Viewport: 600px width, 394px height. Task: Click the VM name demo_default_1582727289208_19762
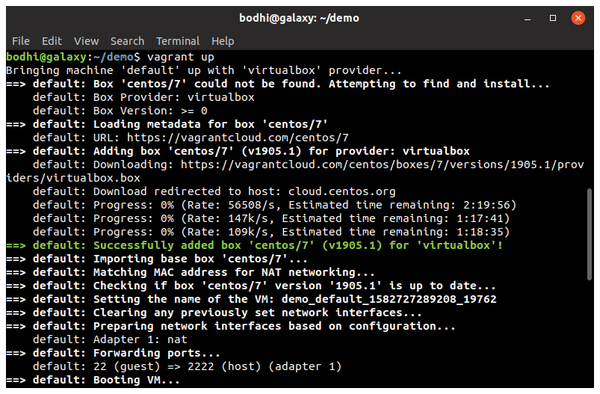389,299
